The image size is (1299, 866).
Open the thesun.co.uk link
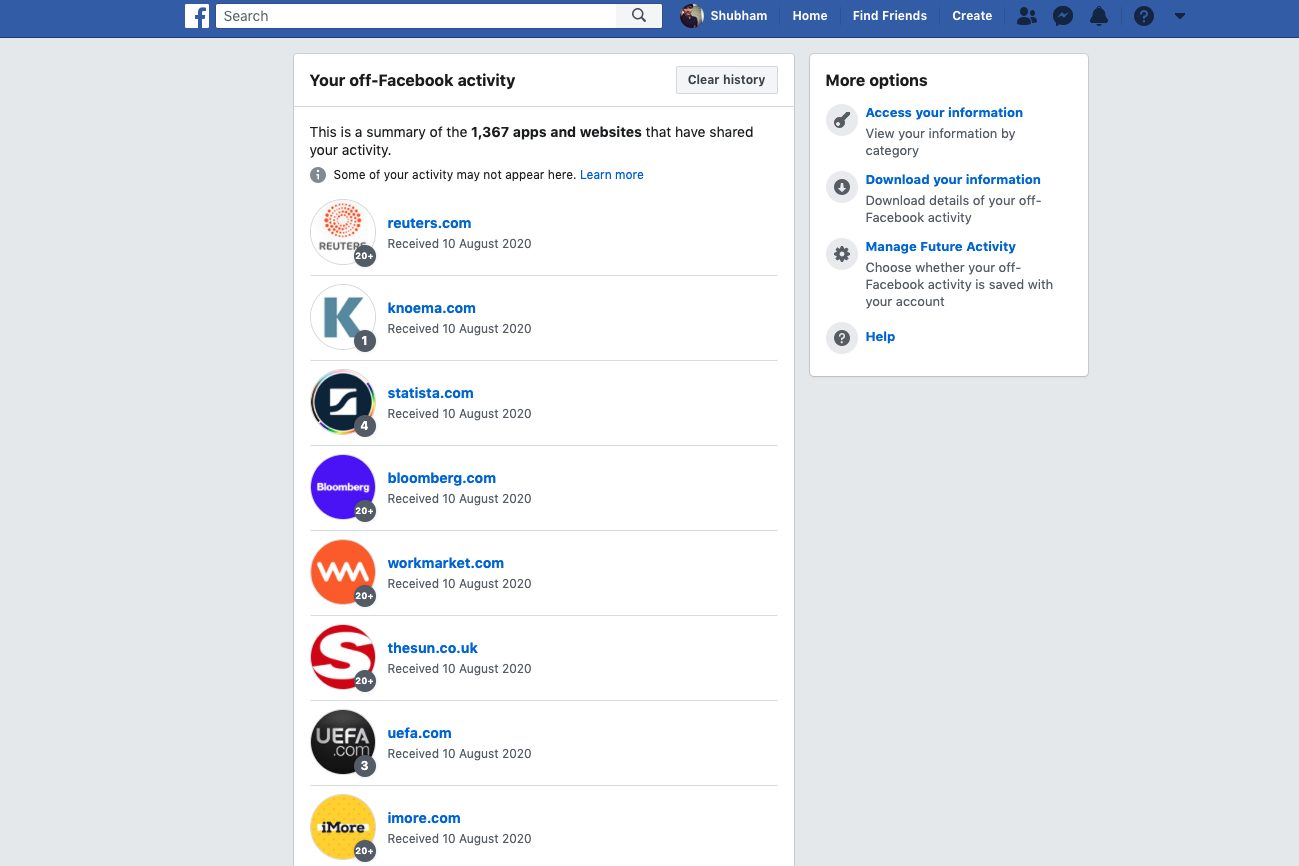tap(432, 648)
